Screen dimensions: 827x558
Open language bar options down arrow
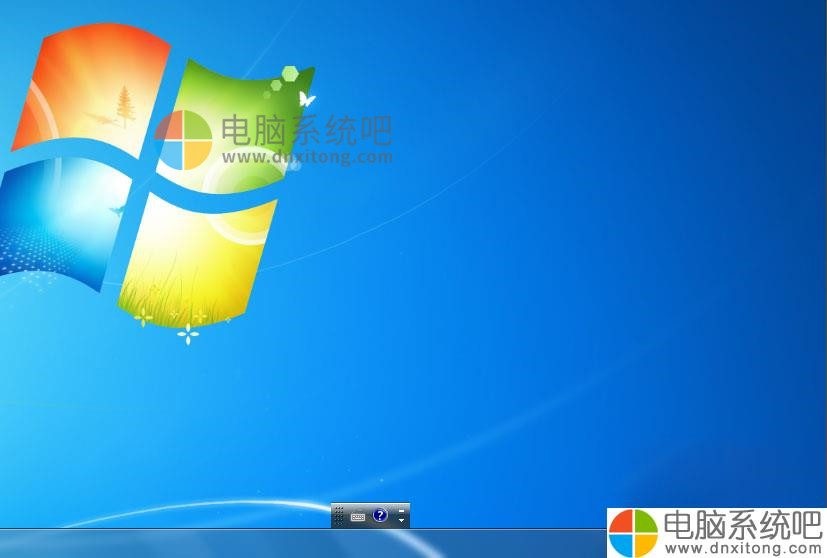pos(401,521)
